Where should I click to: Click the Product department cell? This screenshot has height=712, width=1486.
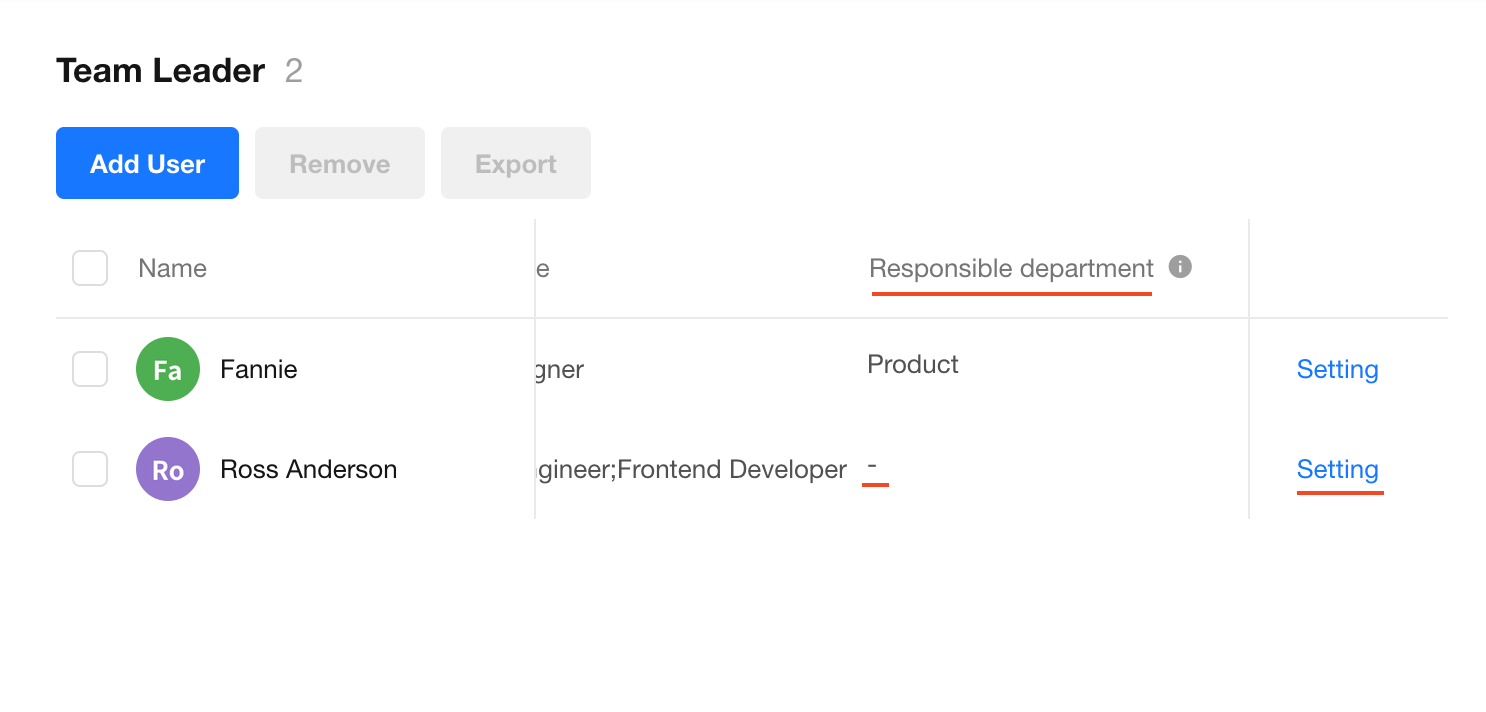913,364
